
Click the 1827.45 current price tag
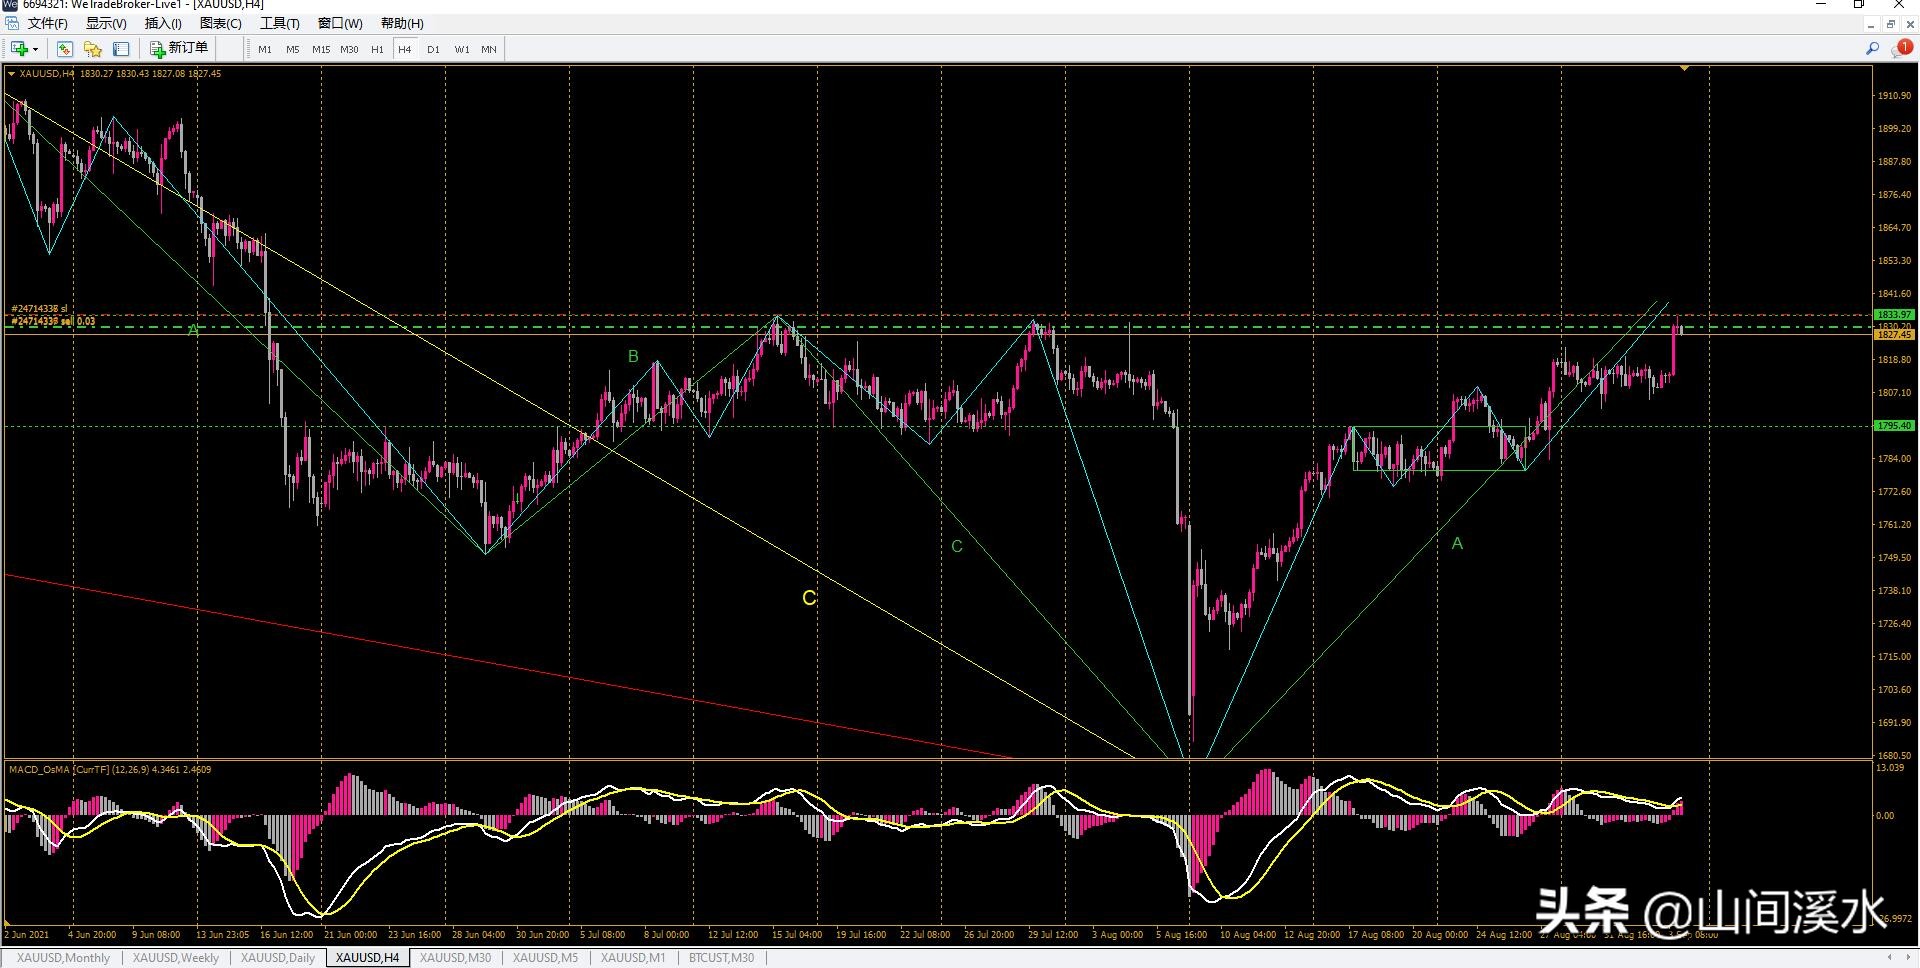tap(1894, 335)
